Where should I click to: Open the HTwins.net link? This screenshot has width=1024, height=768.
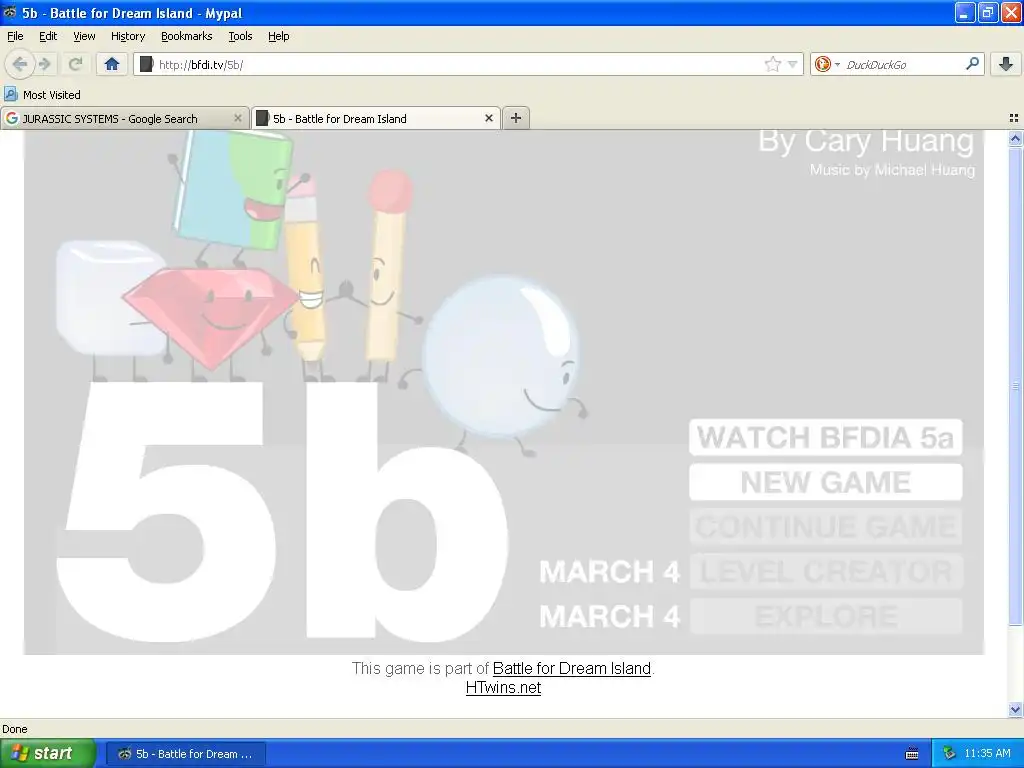504,687
